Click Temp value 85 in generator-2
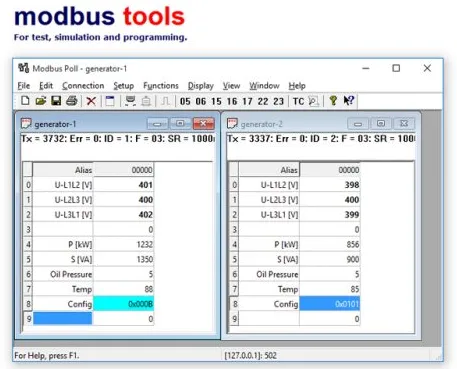The height and width of the screenshot is (369, 457). (329, 289)
